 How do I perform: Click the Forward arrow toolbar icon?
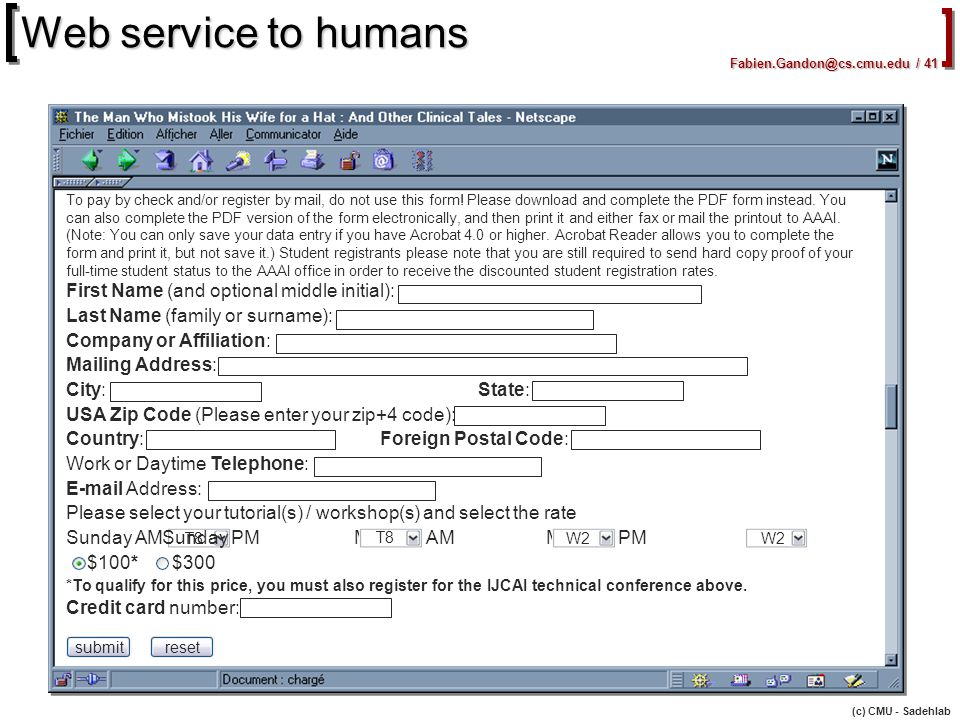point(128,160)
